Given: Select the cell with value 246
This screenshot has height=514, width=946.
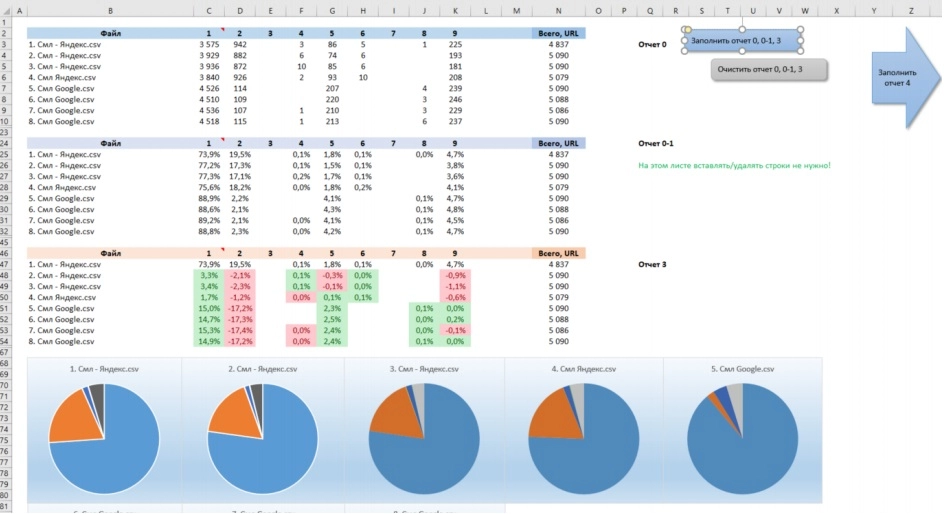Looking at the screenshot, I should click(455, 100).
